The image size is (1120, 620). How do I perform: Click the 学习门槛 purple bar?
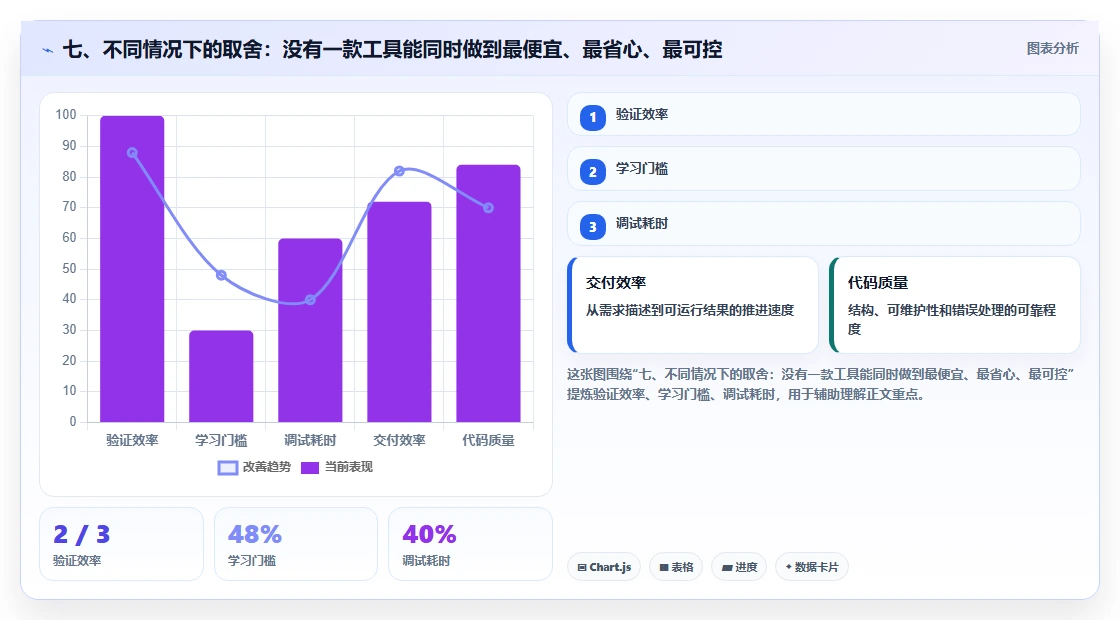pos(221,376)
